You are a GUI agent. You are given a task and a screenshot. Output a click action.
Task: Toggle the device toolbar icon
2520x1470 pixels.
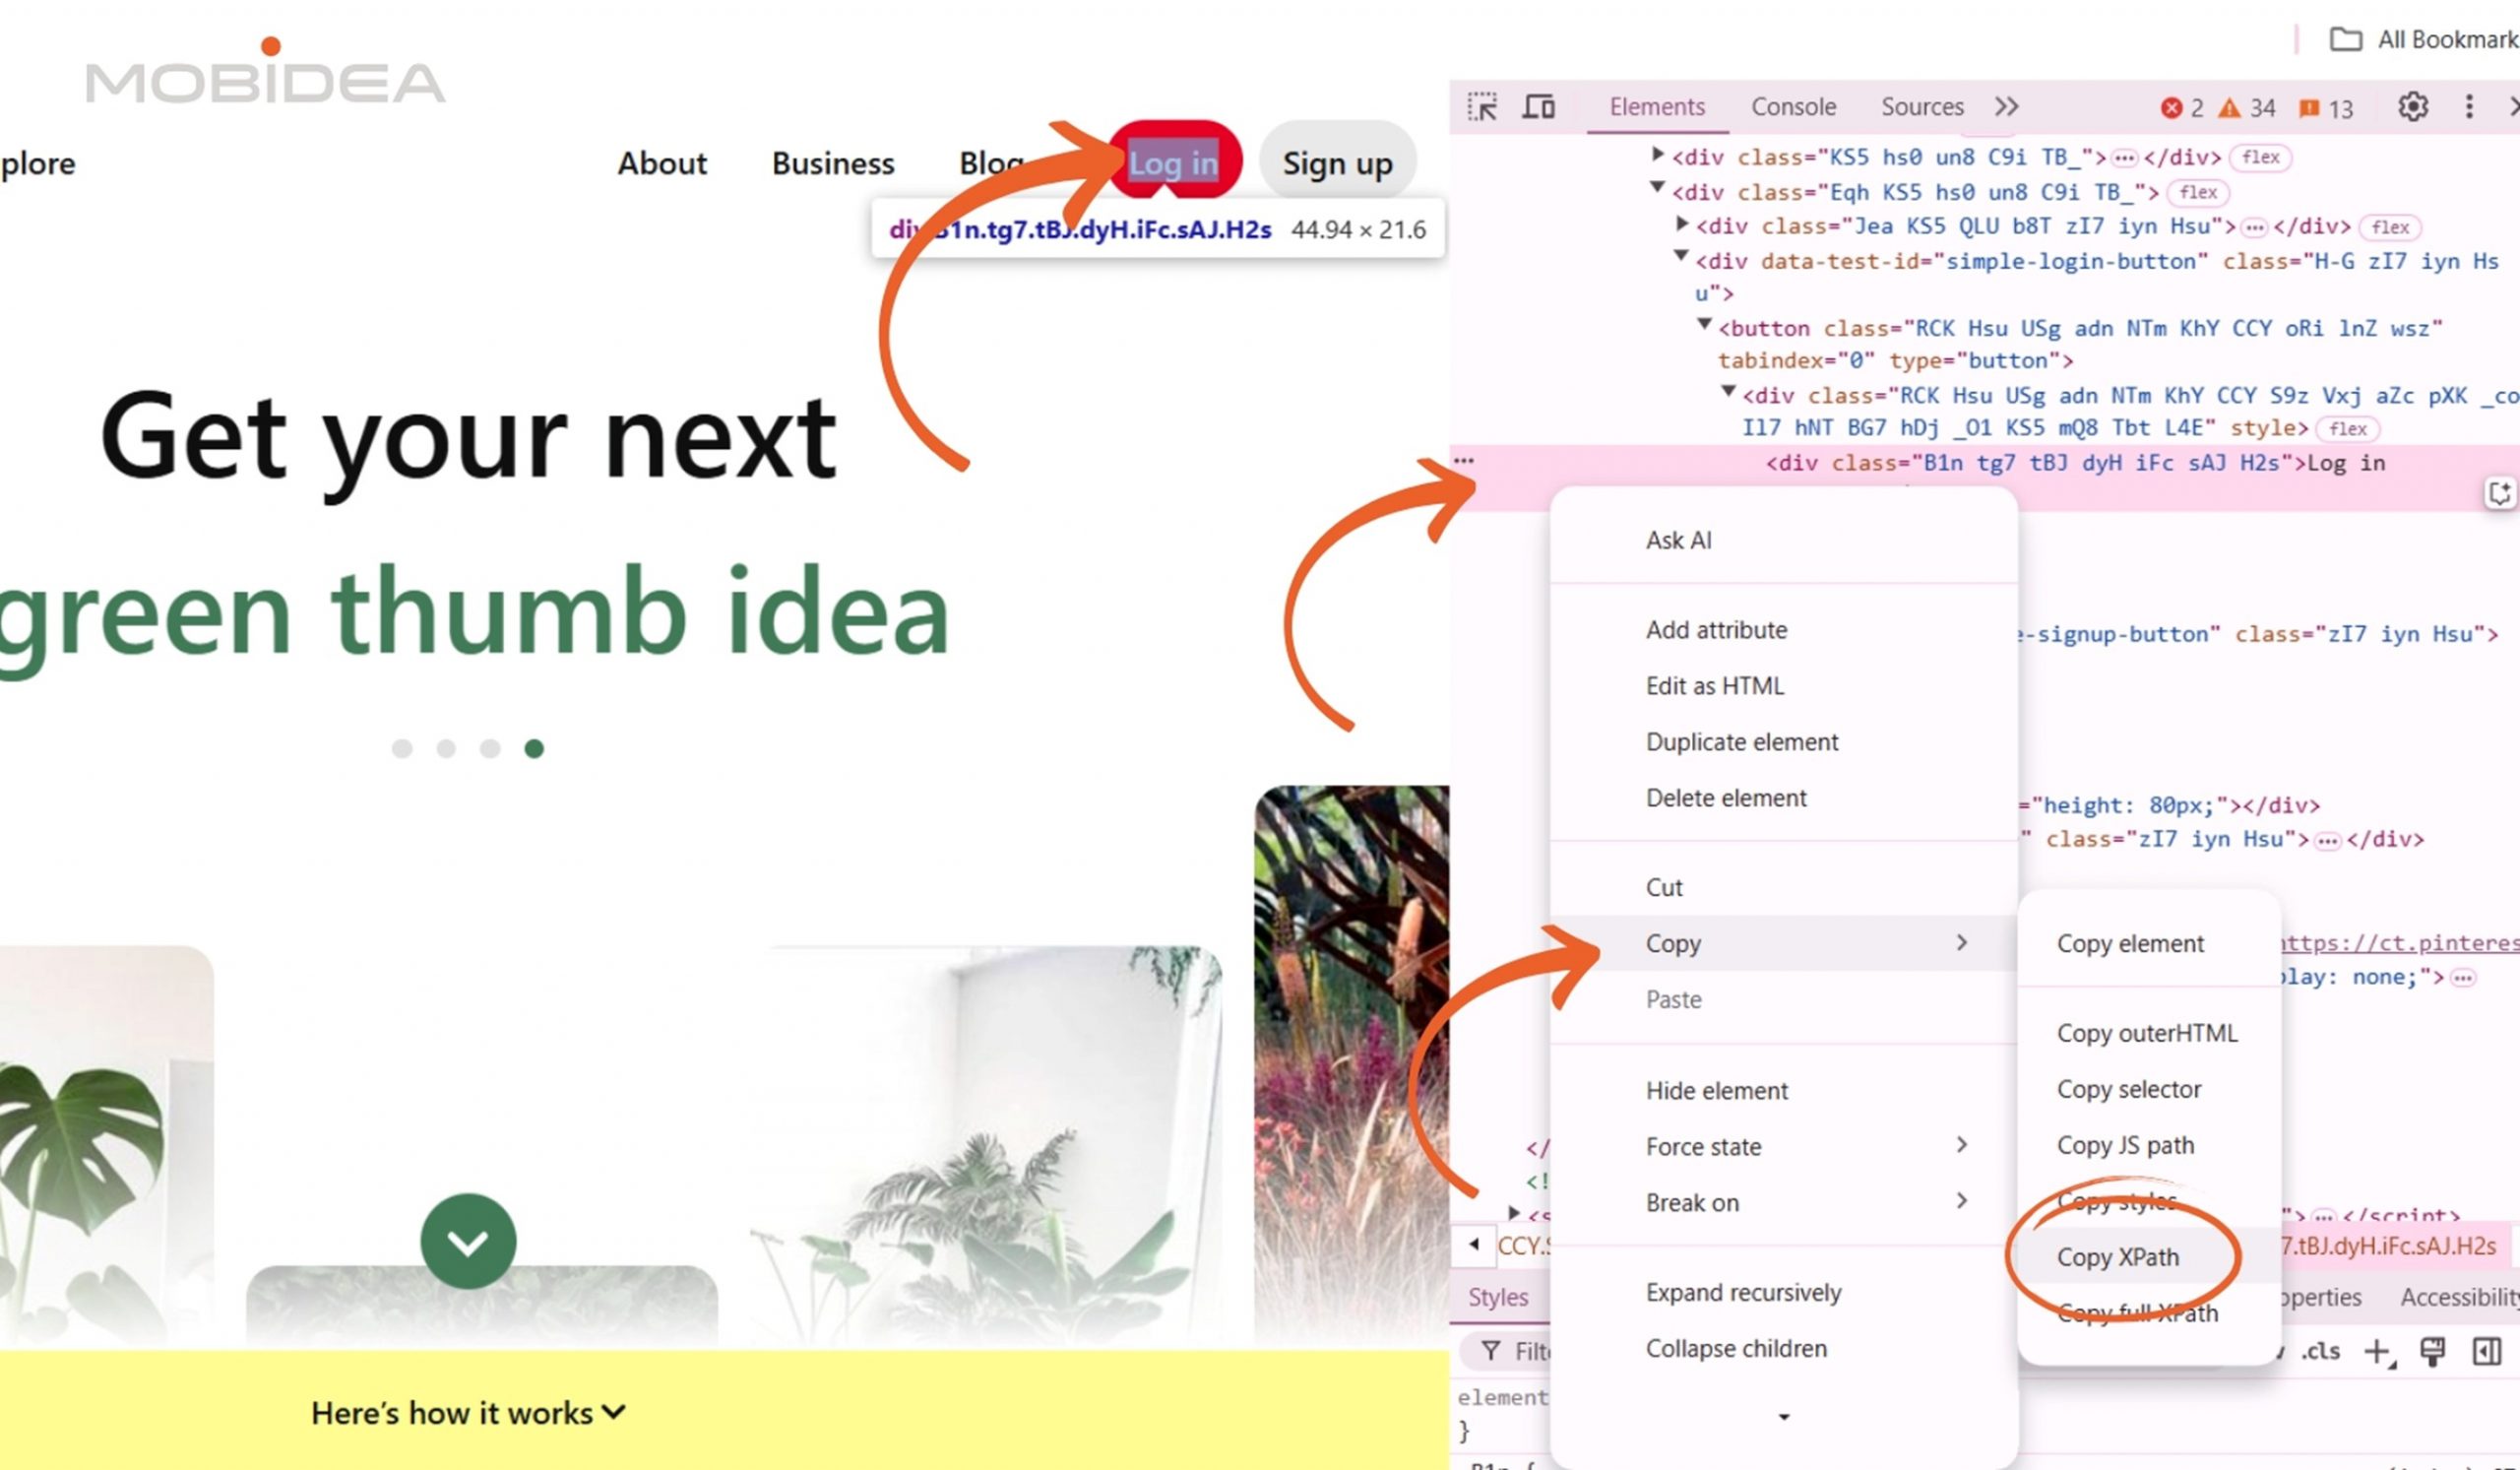(1538, 106)
